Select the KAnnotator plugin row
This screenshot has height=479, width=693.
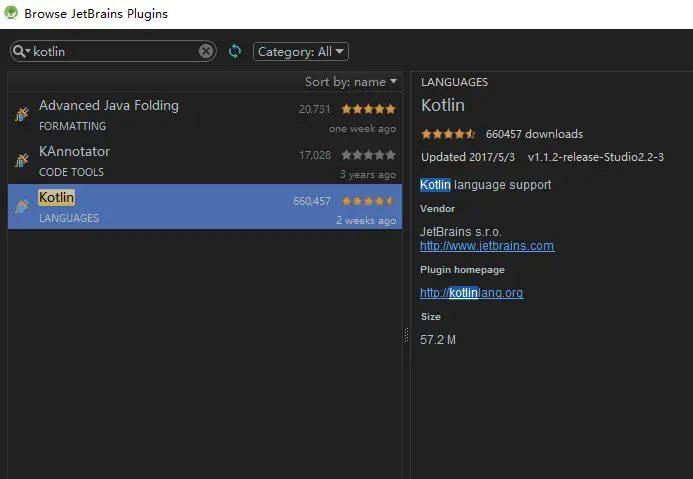[x=205, y=161]
